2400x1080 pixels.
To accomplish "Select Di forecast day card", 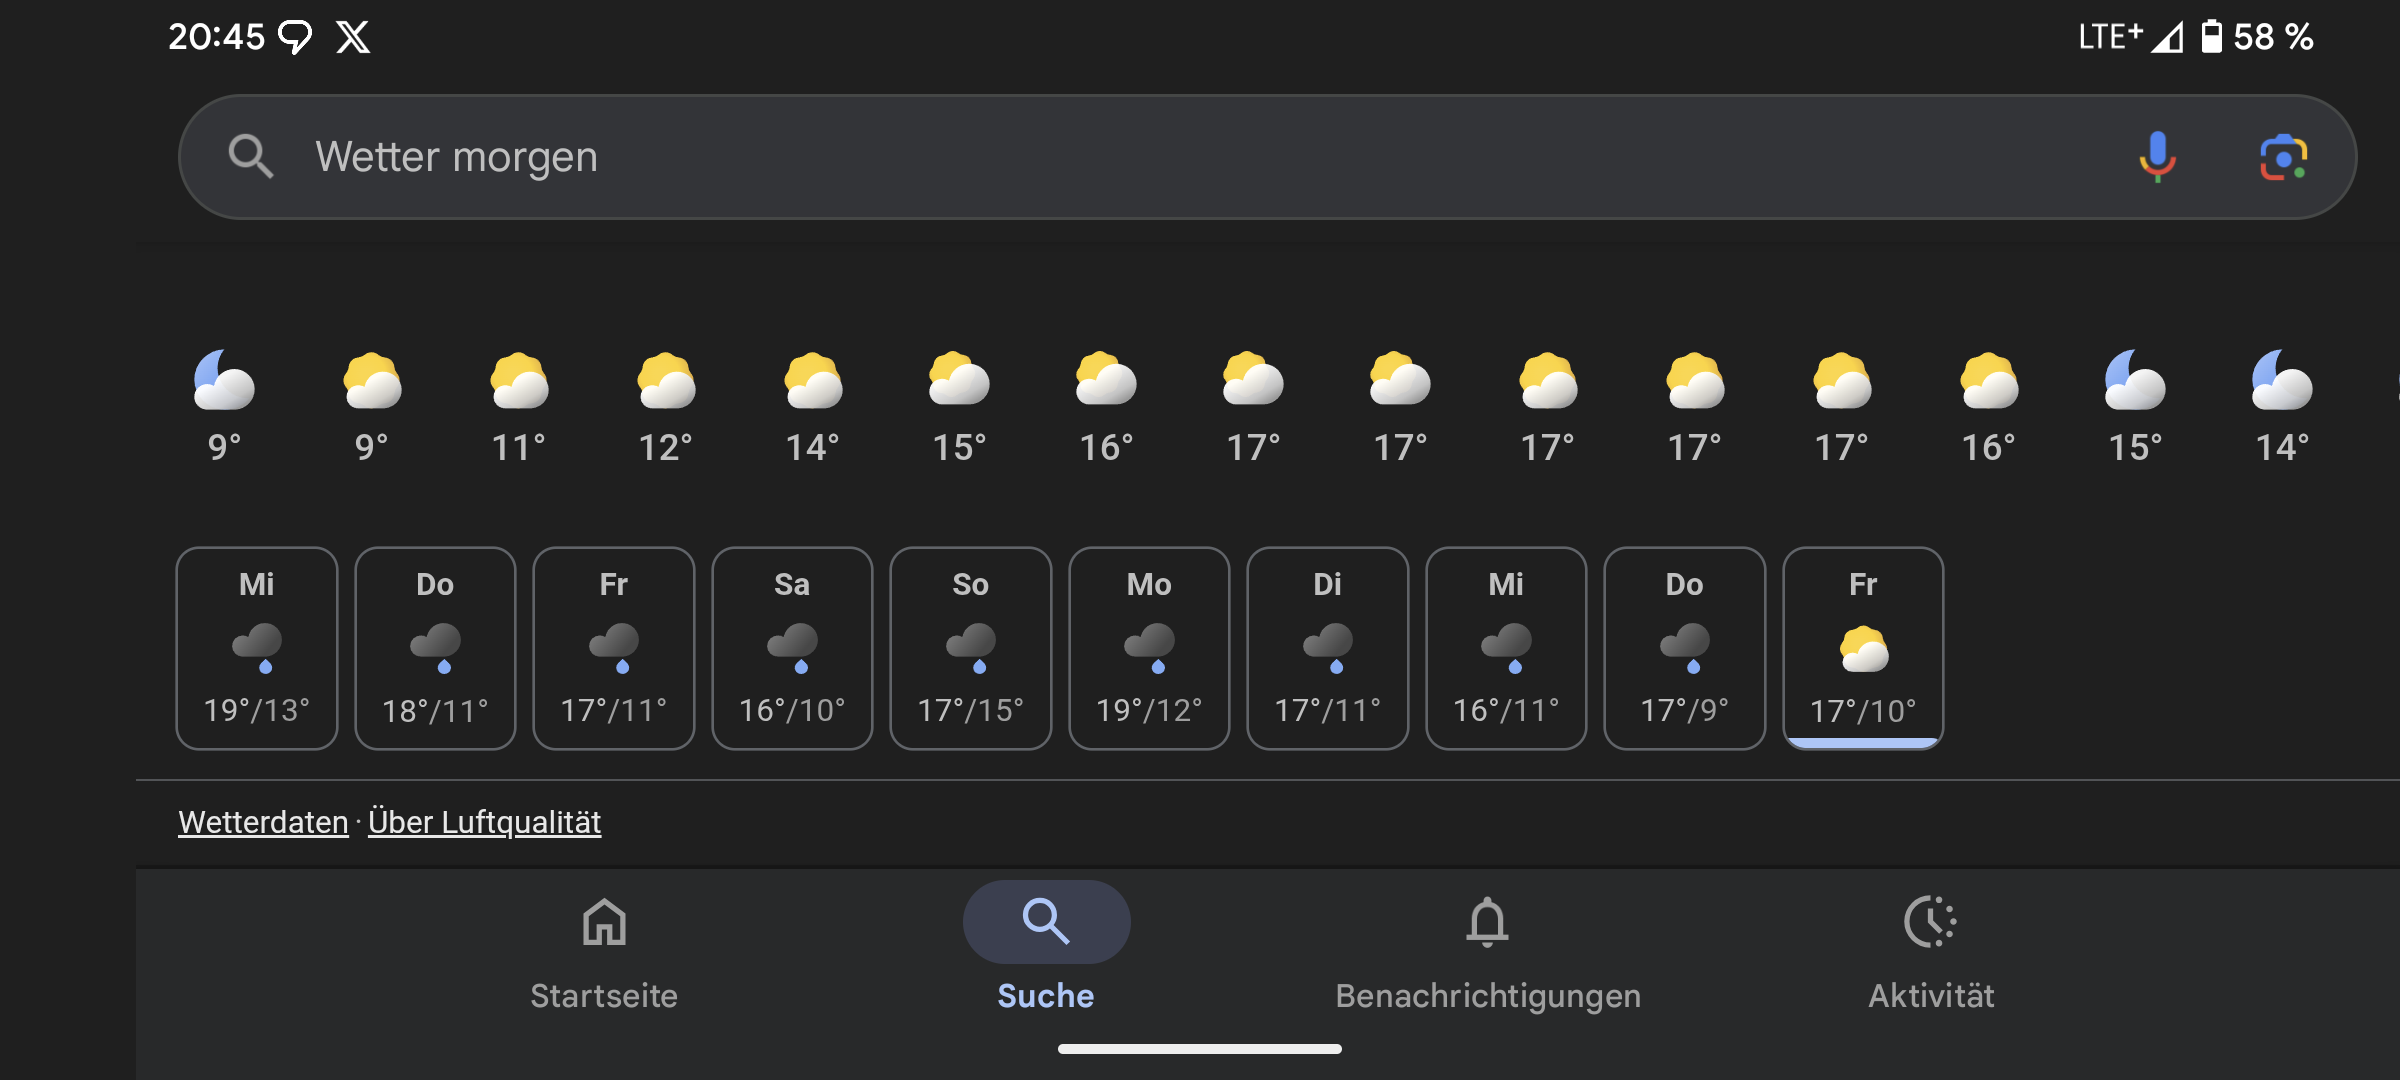I will (1327, 648).
